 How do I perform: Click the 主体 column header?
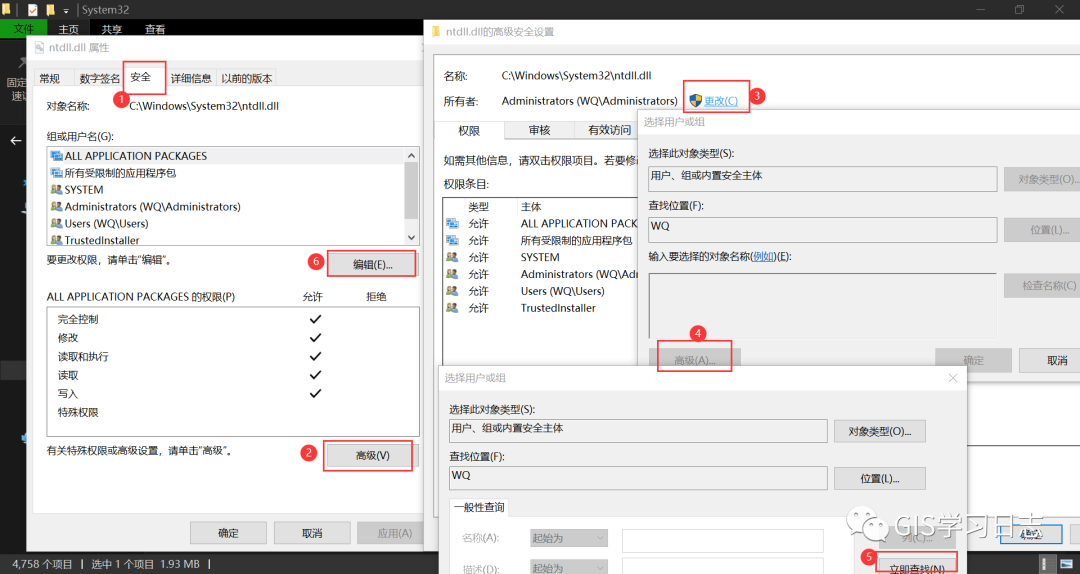(x=531, y=207)
